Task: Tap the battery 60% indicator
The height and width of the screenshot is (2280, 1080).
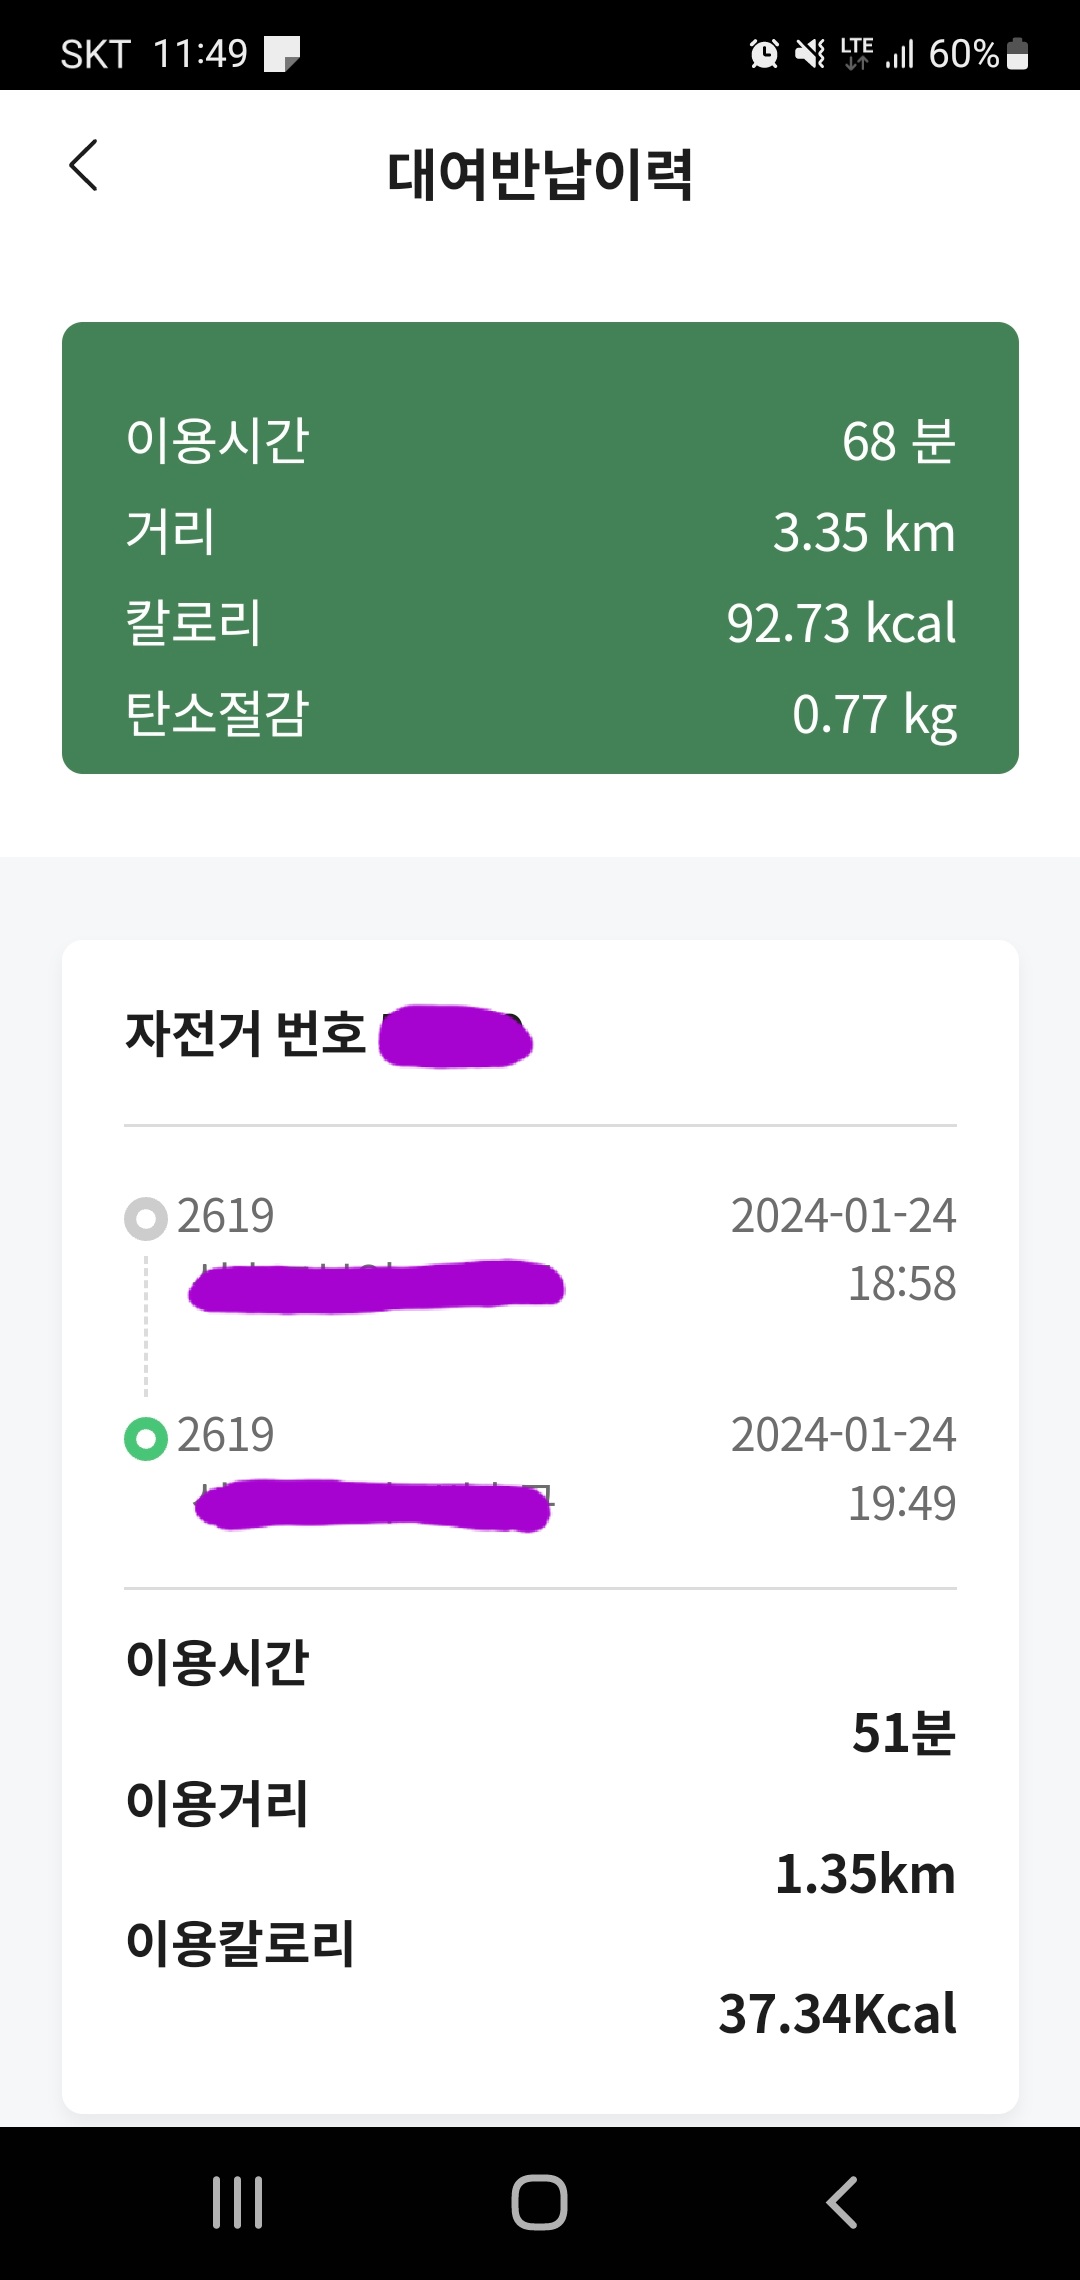Action: pos(978,53)
